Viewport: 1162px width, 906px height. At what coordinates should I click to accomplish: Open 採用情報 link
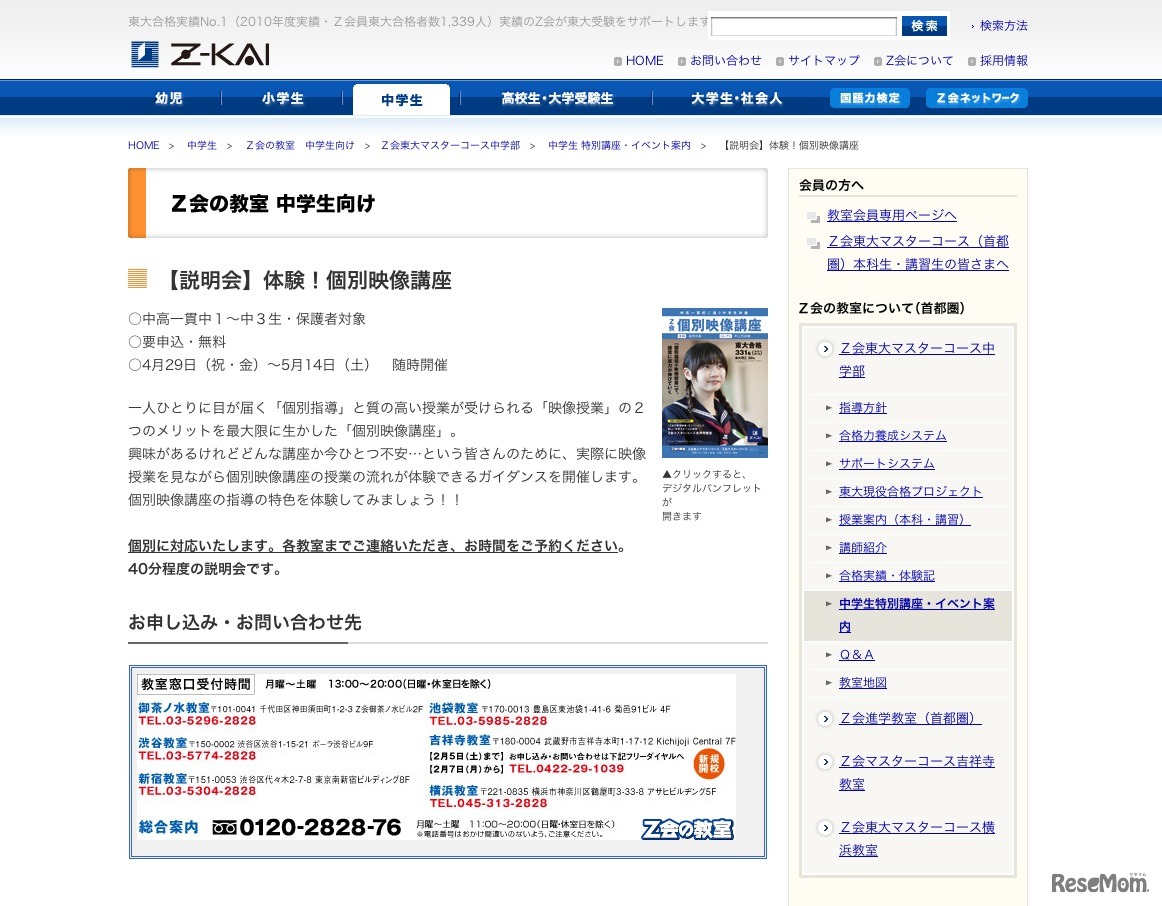click(x=1003, y=61)
